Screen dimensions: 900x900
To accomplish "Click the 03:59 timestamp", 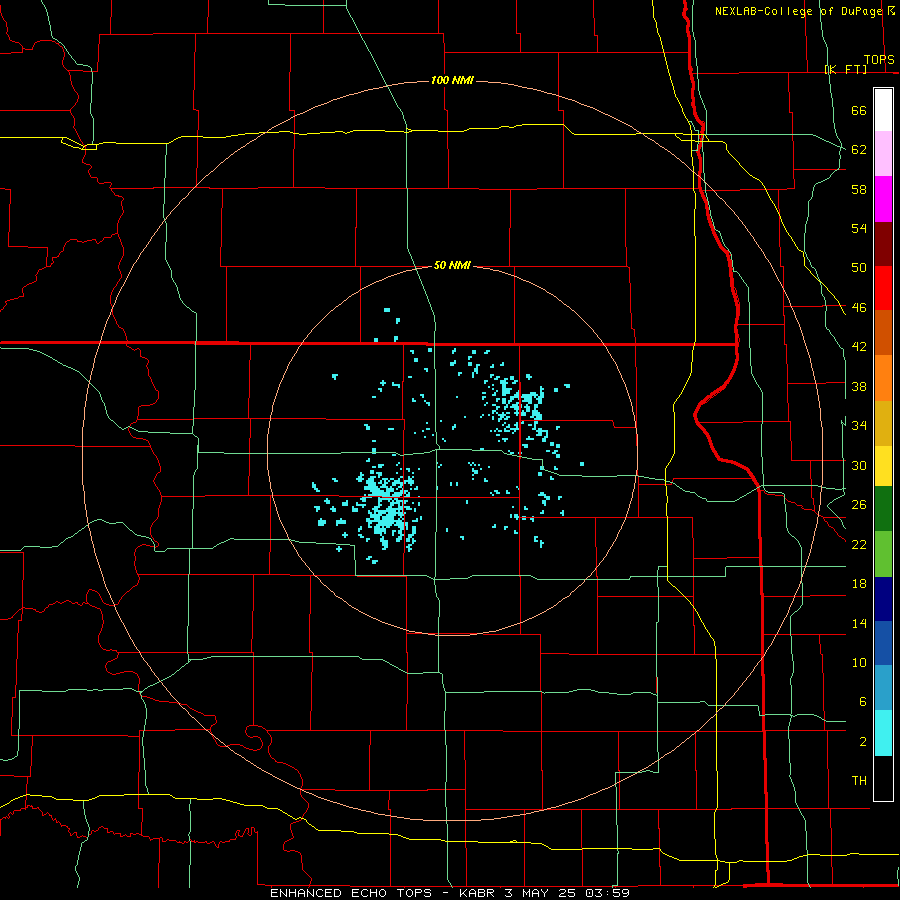I will tap(608, 893).
